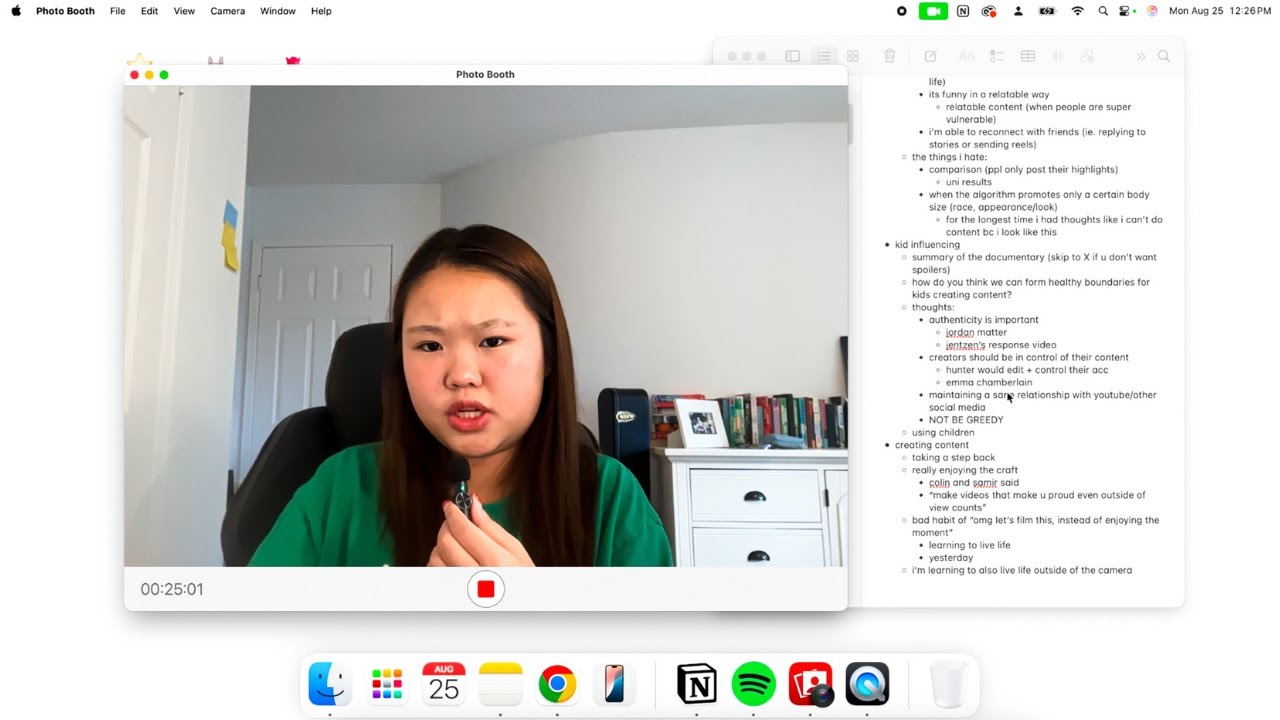Open the File menu

point(117,11)
